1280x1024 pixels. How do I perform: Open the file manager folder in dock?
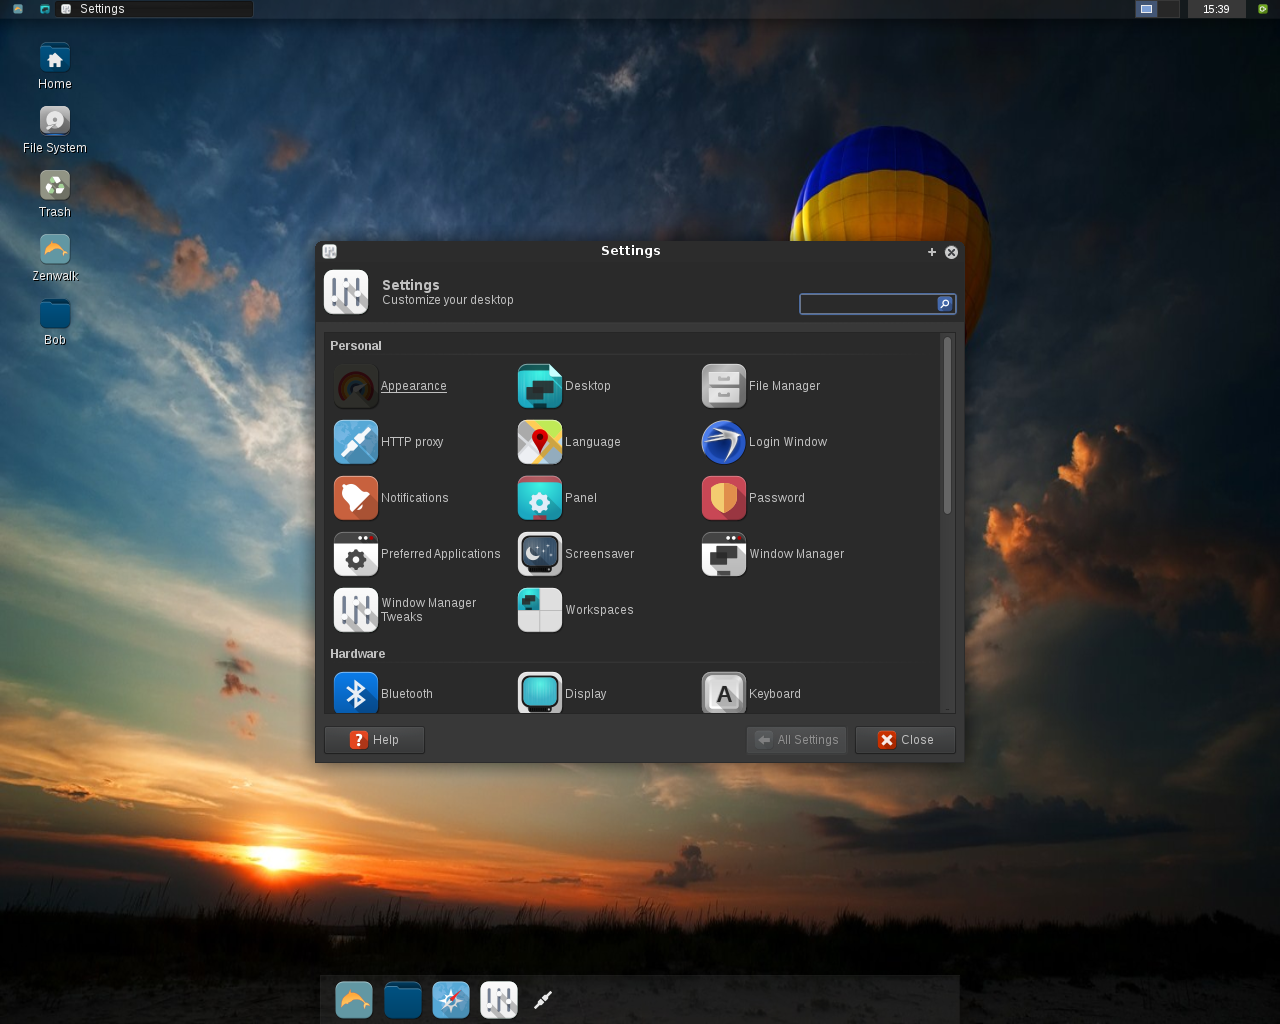click(403, 1000)
